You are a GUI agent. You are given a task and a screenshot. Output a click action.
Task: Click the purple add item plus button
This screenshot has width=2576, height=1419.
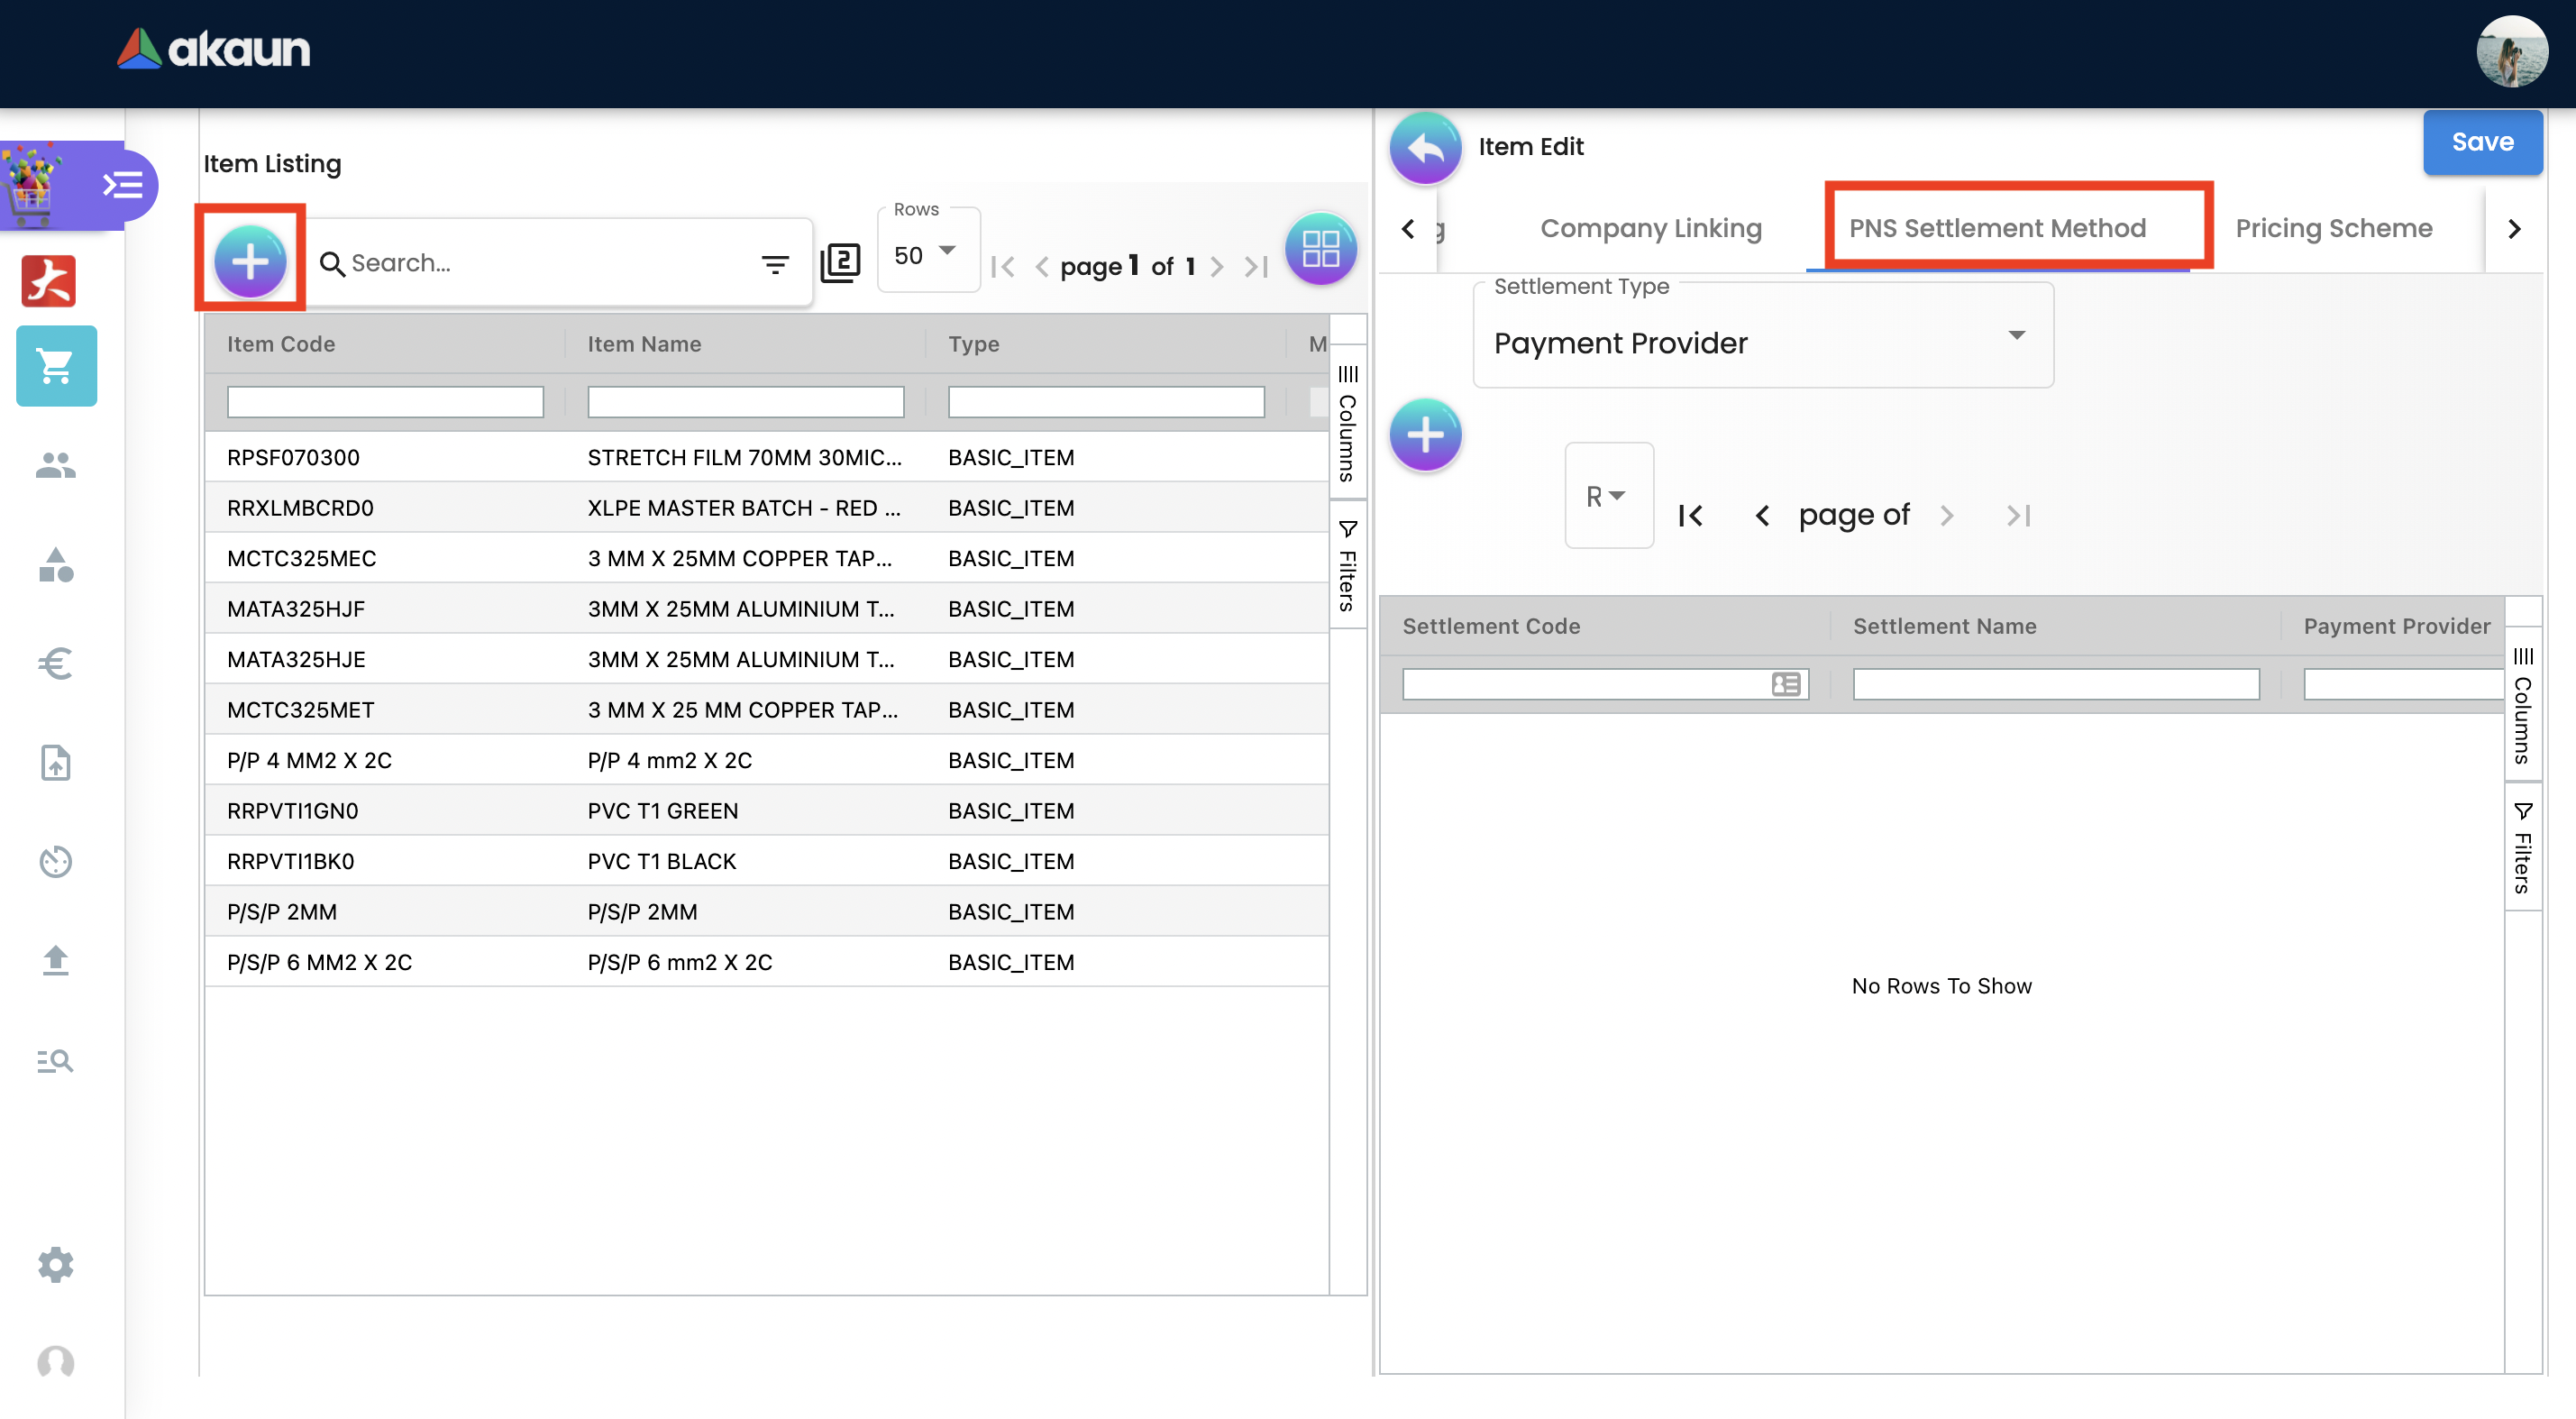(x=250, y=261)
